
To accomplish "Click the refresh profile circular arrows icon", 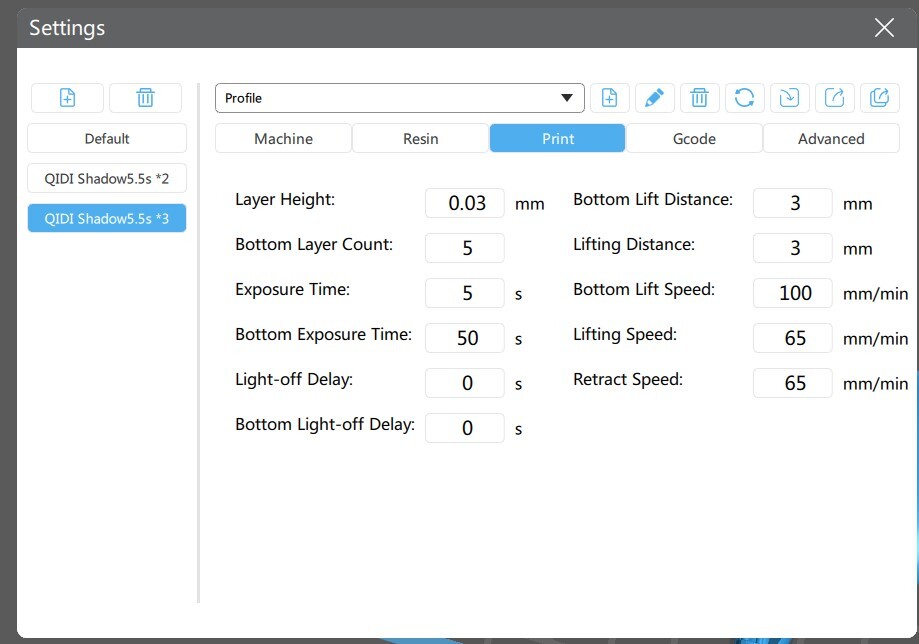I will click(744, 97).
